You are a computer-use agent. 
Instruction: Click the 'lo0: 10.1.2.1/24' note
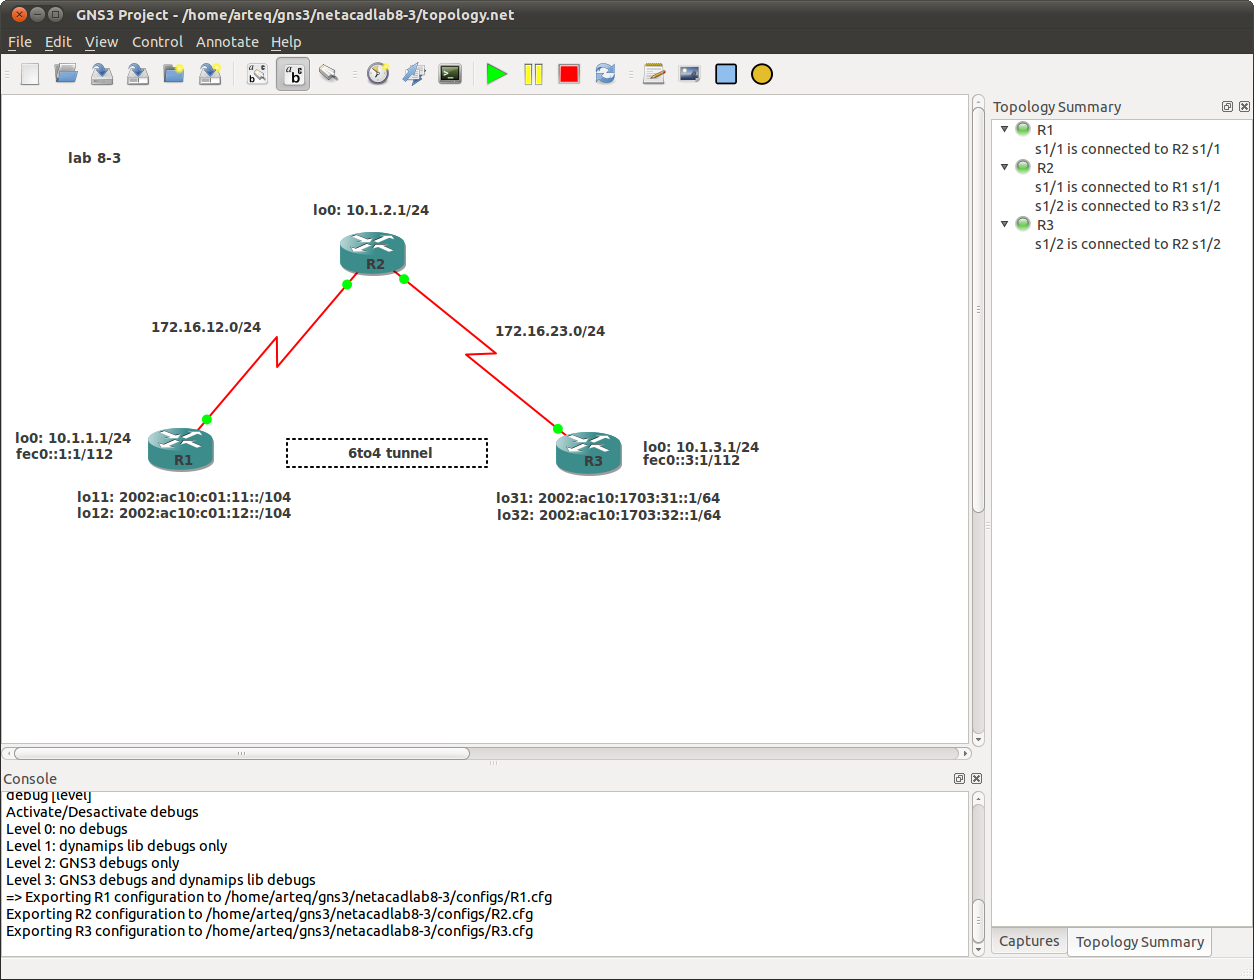point(371,210)
